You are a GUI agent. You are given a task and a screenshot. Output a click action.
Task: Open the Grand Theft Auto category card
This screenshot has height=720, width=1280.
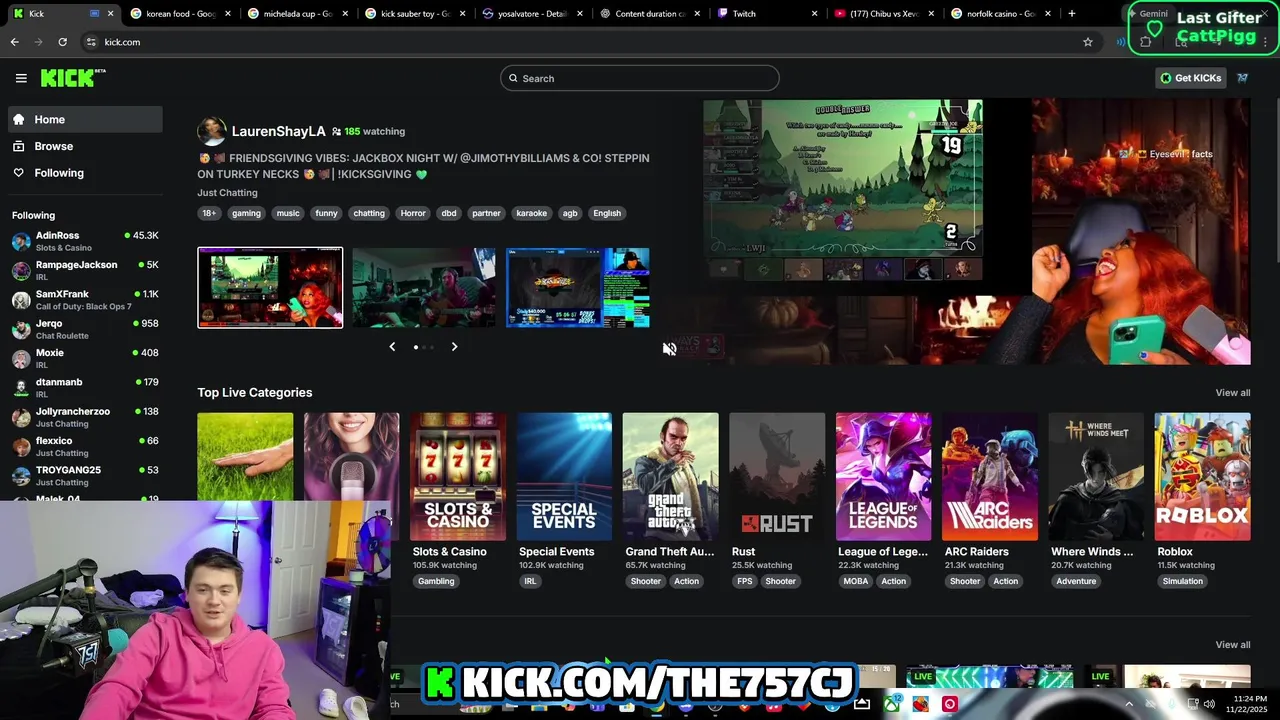pos(670,477)
